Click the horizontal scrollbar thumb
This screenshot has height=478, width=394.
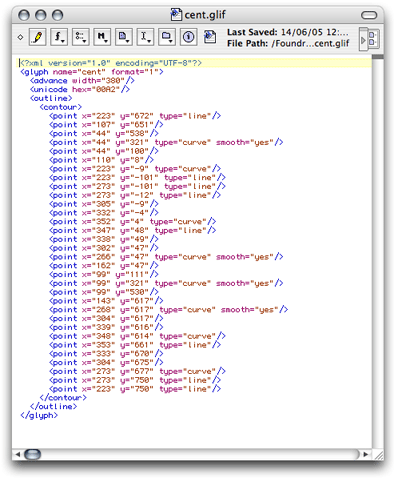[x=32, y=454]
